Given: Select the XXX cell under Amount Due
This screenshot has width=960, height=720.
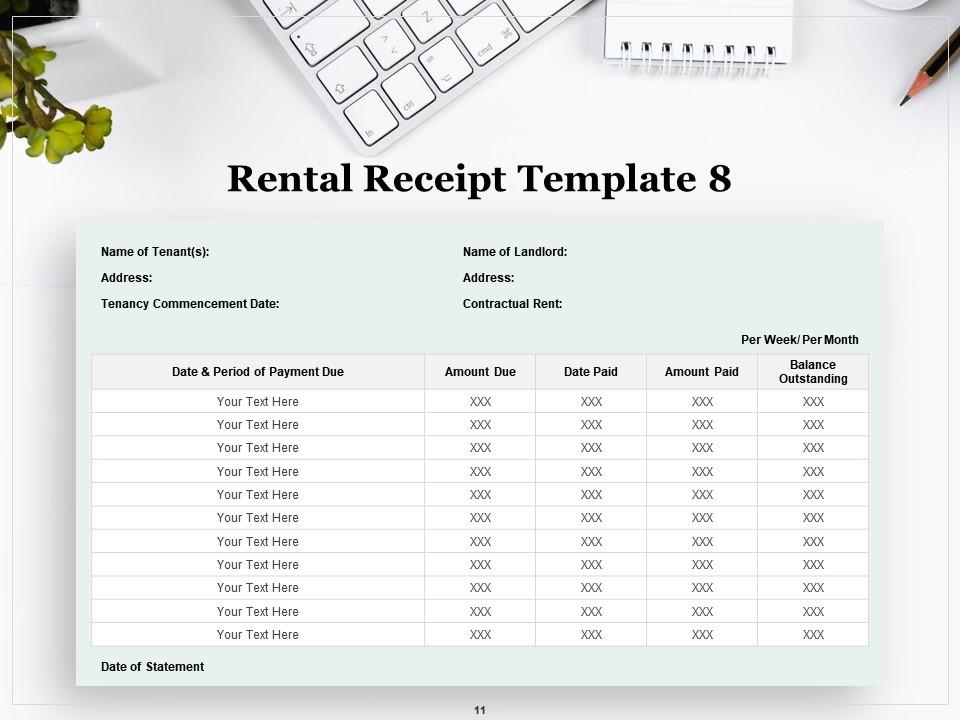Looking at the screenshot, I should coord(481,401).
